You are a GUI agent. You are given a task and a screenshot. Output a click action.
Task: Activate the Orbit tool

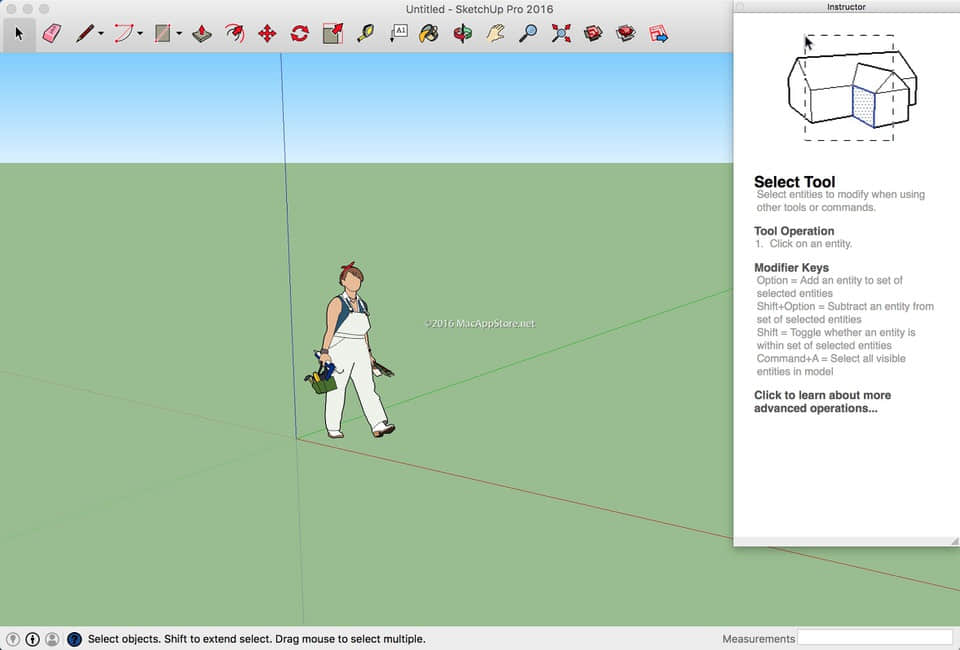[x=462, y=33]
